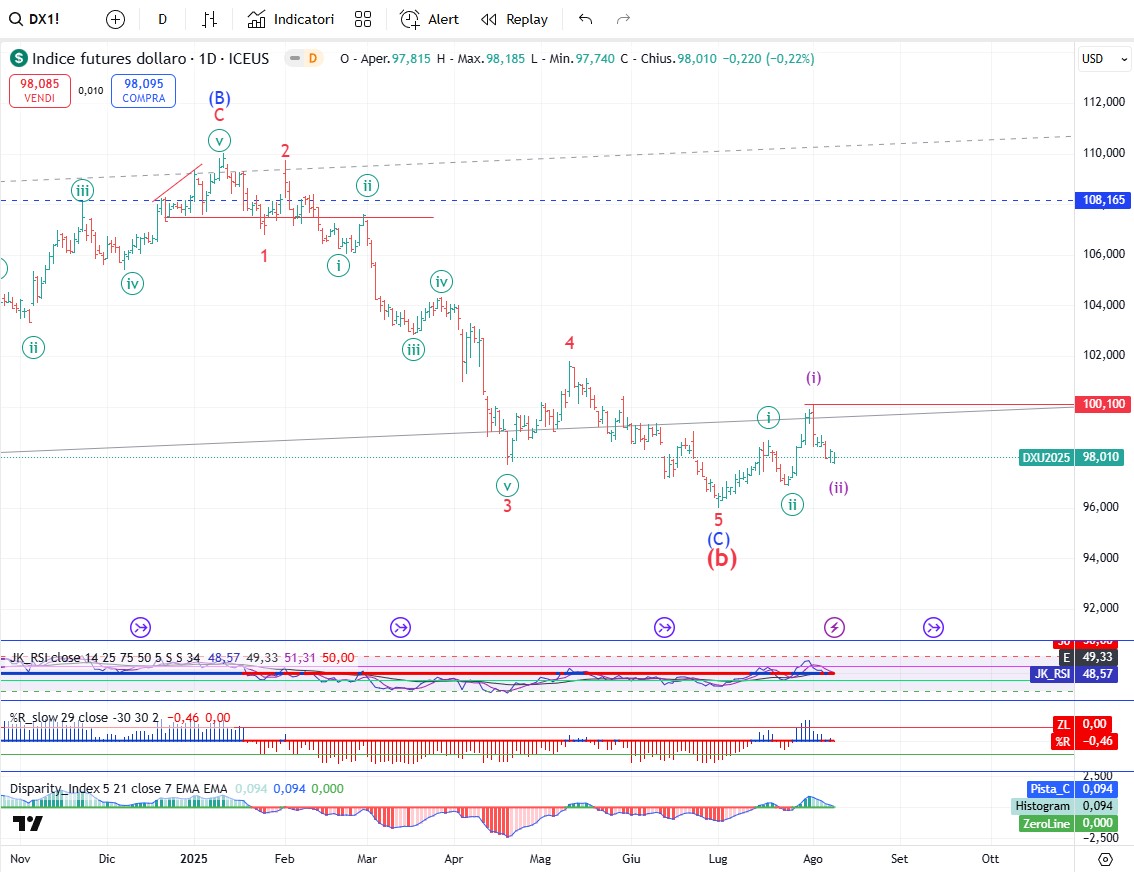Image resolution: width=1134 pixels, height=872 pixels.
Task: Select the blue (C) wave label
Action: 718,539
